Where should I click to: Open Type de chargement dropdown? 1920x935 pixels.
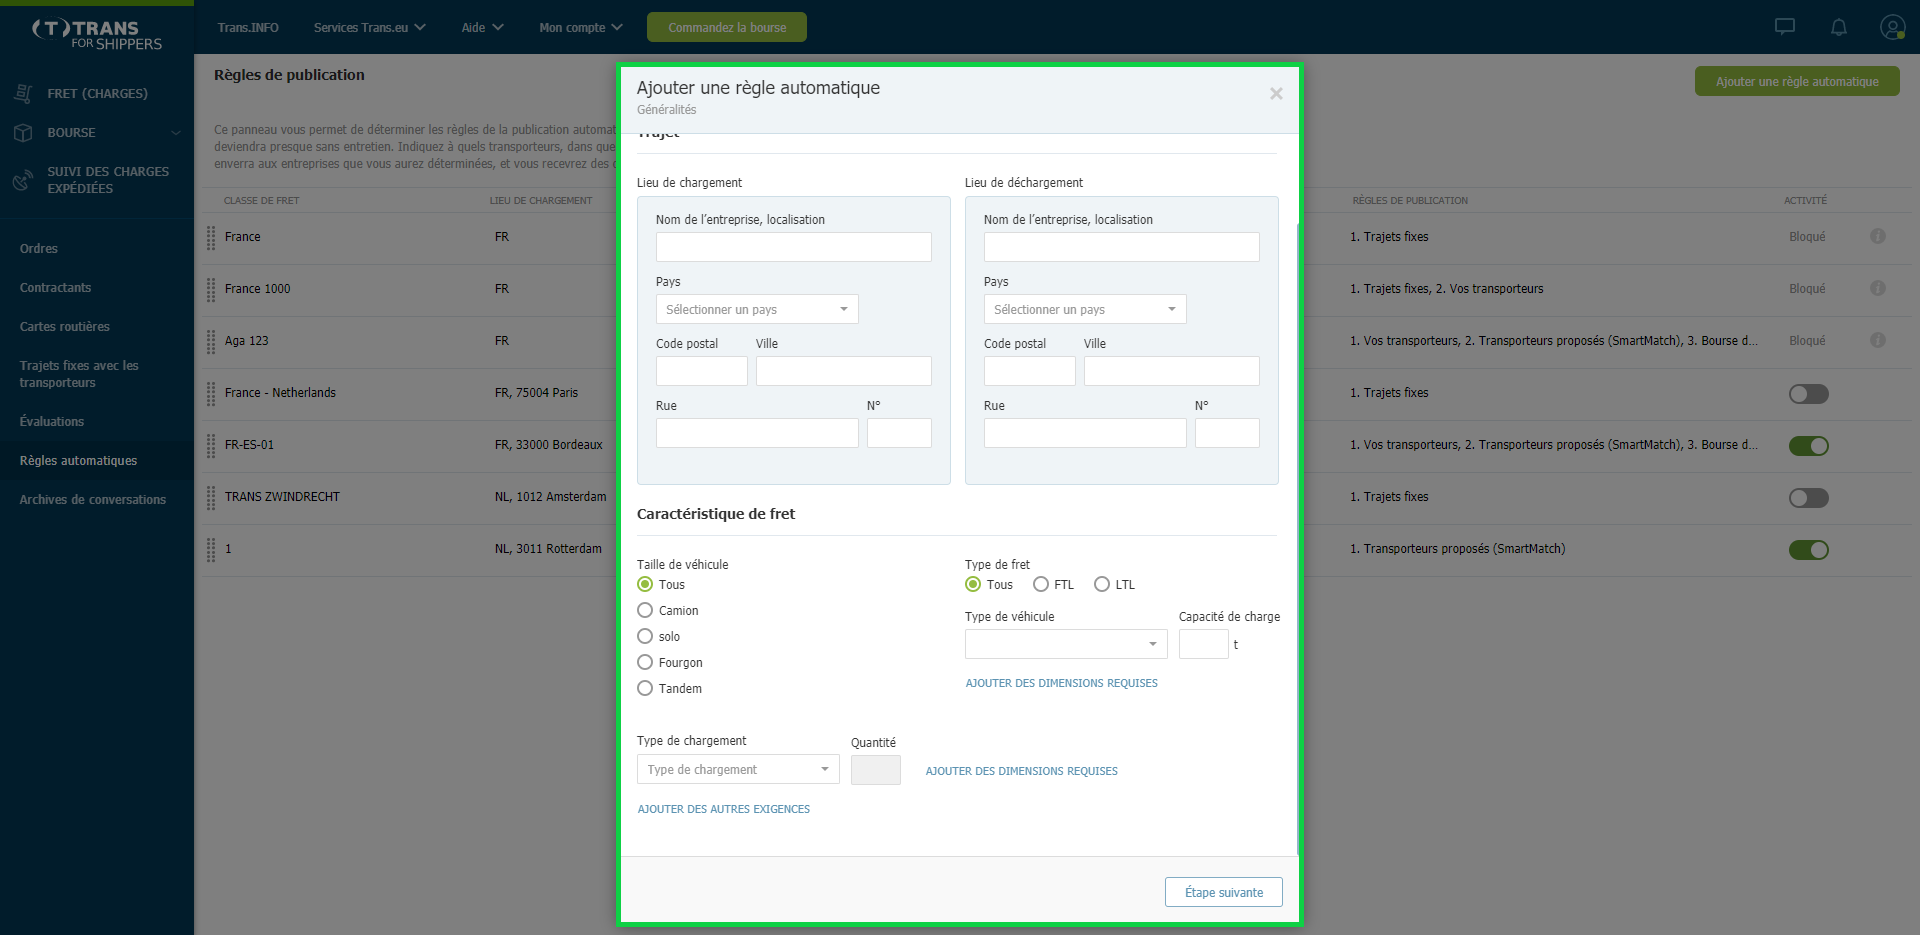click(x=738, y=769)
